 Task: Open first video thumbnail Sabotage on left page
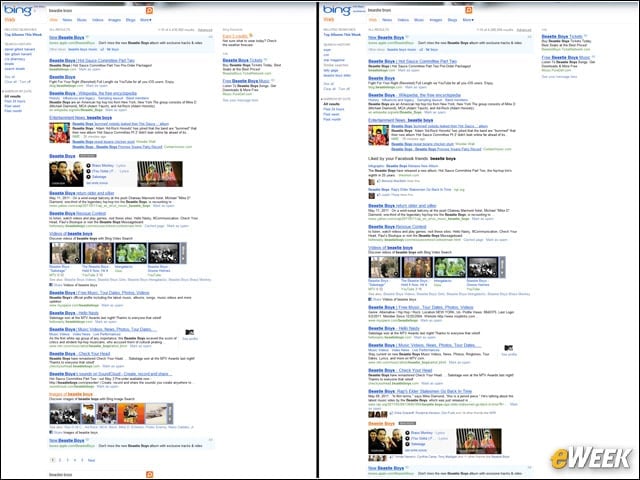point(65,253)
